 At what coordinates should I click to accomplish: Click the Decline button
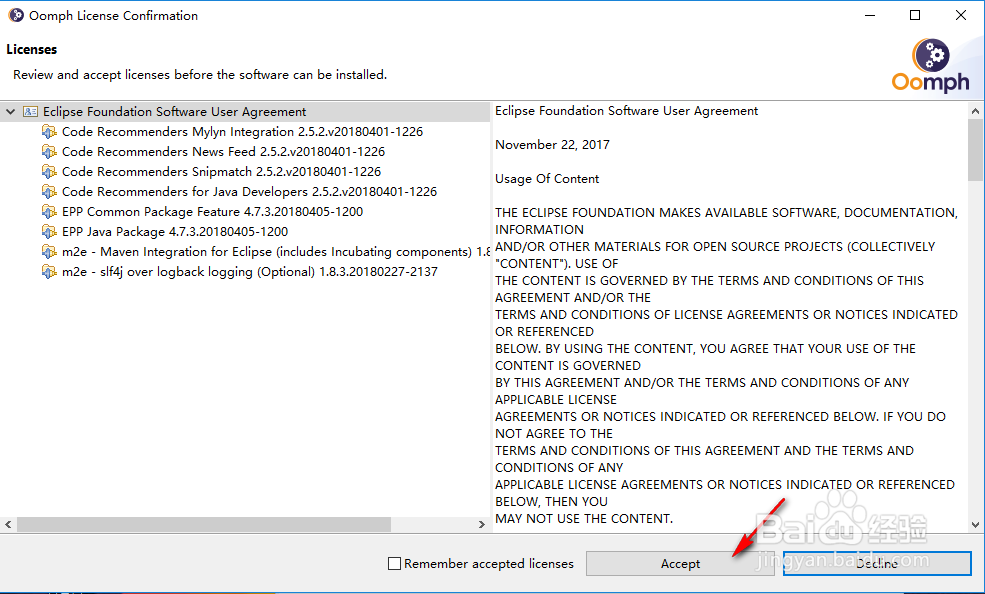tap(877, 563)
